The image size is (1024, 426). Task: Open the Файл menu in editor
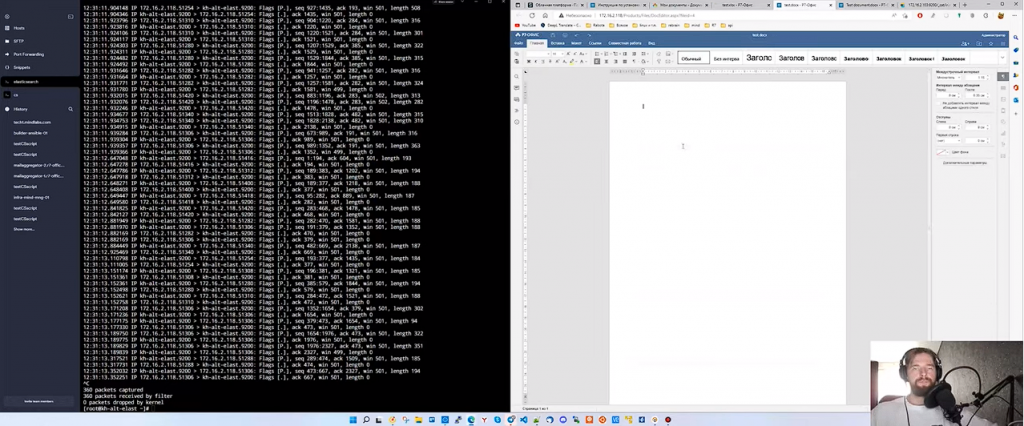click(519, 43)
